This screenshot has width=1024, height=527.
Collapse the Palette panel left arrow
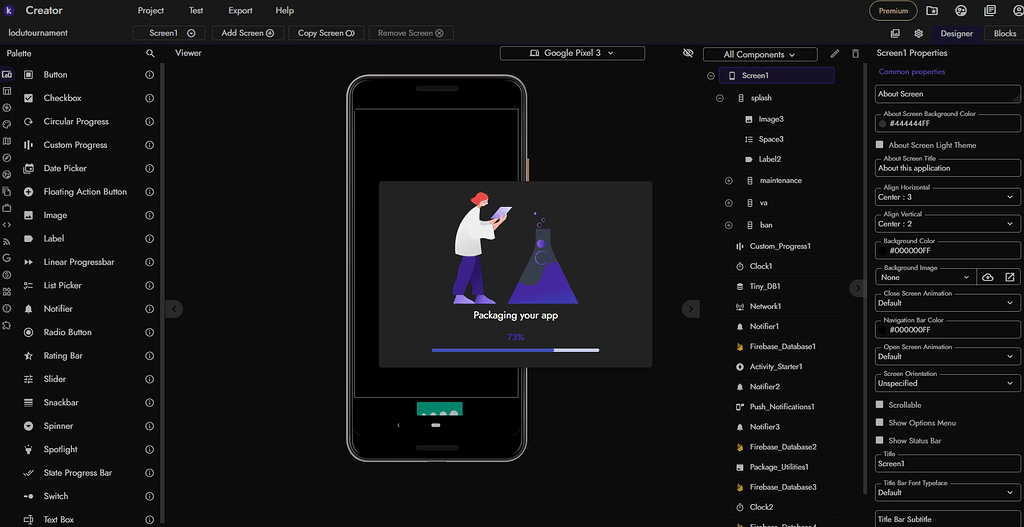click(x=174, y=309)
